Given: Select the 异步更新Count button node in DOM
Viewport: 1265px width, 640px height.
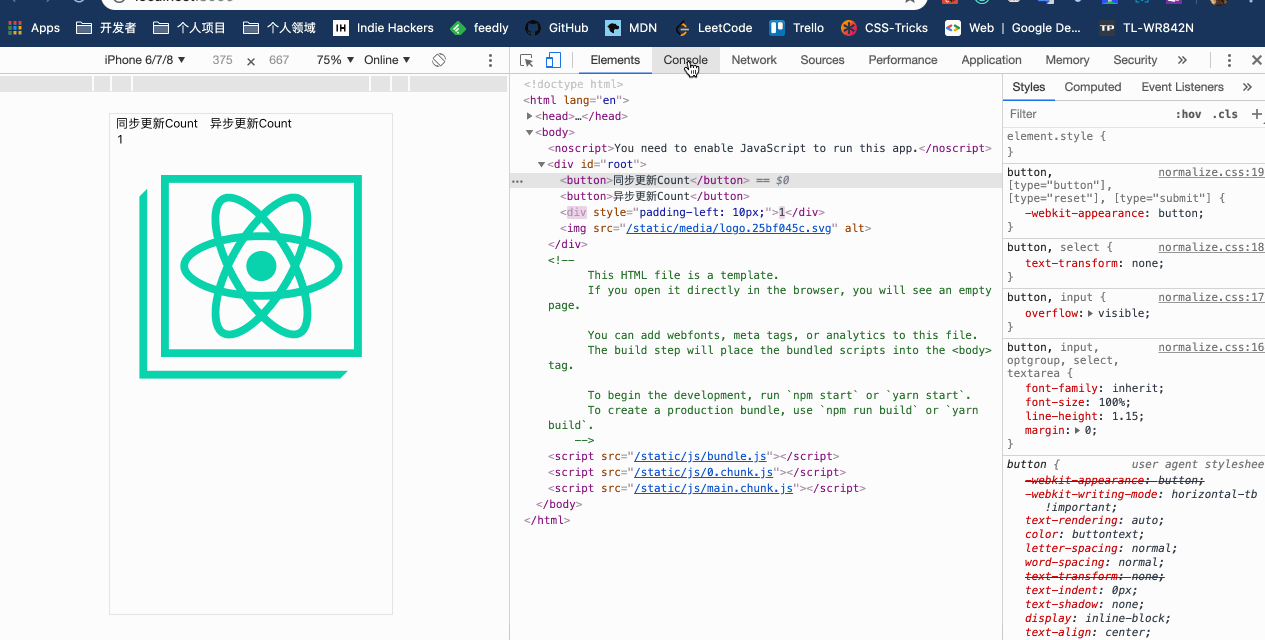Looking at the screenshot, I should pos(654,196).
